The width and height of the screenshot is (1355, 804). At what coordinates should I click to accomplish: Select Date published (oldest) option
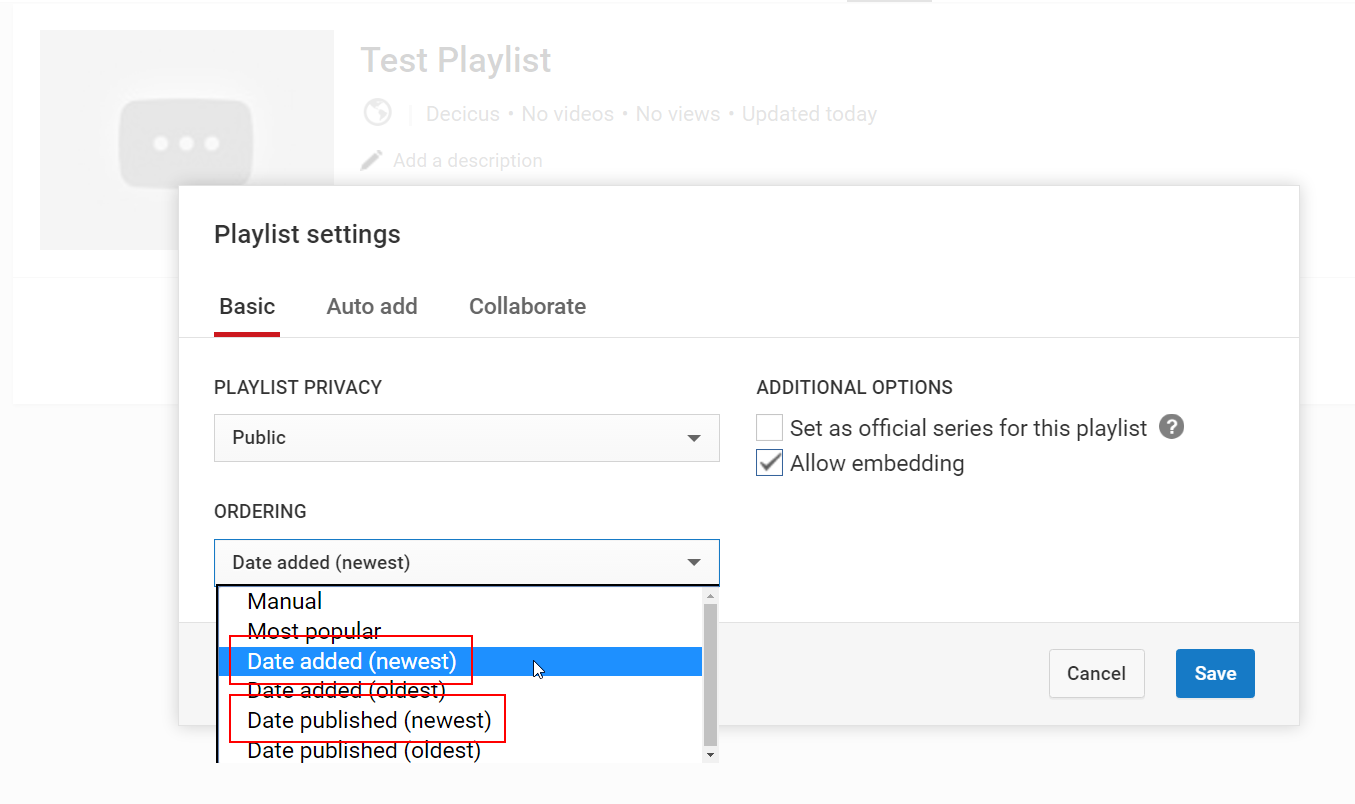pos(364,750)
